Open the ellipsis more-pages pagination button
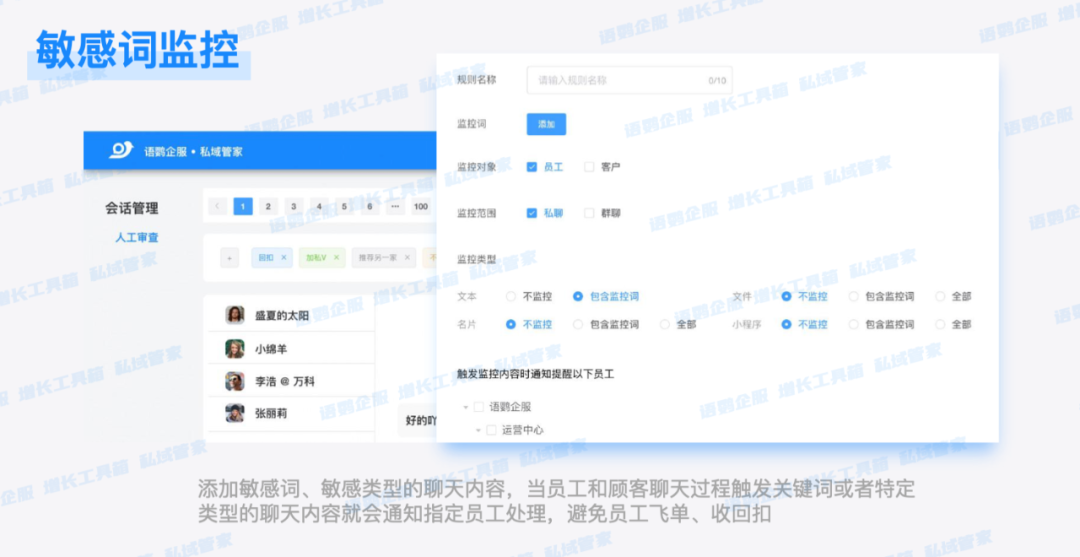 [x=394, y=207]
